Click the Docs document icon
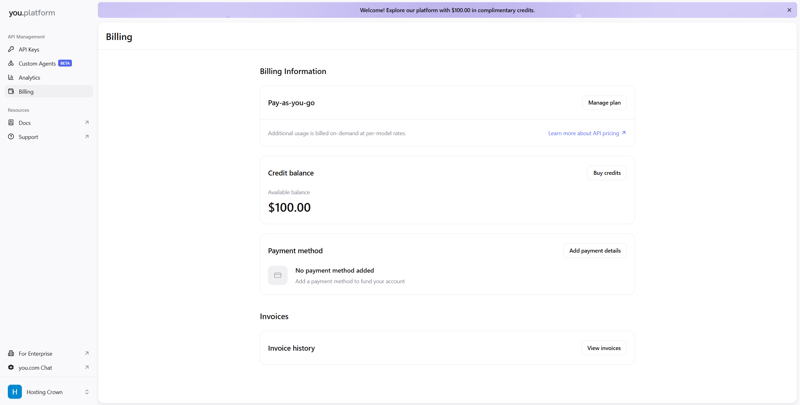 coord(11,122)
